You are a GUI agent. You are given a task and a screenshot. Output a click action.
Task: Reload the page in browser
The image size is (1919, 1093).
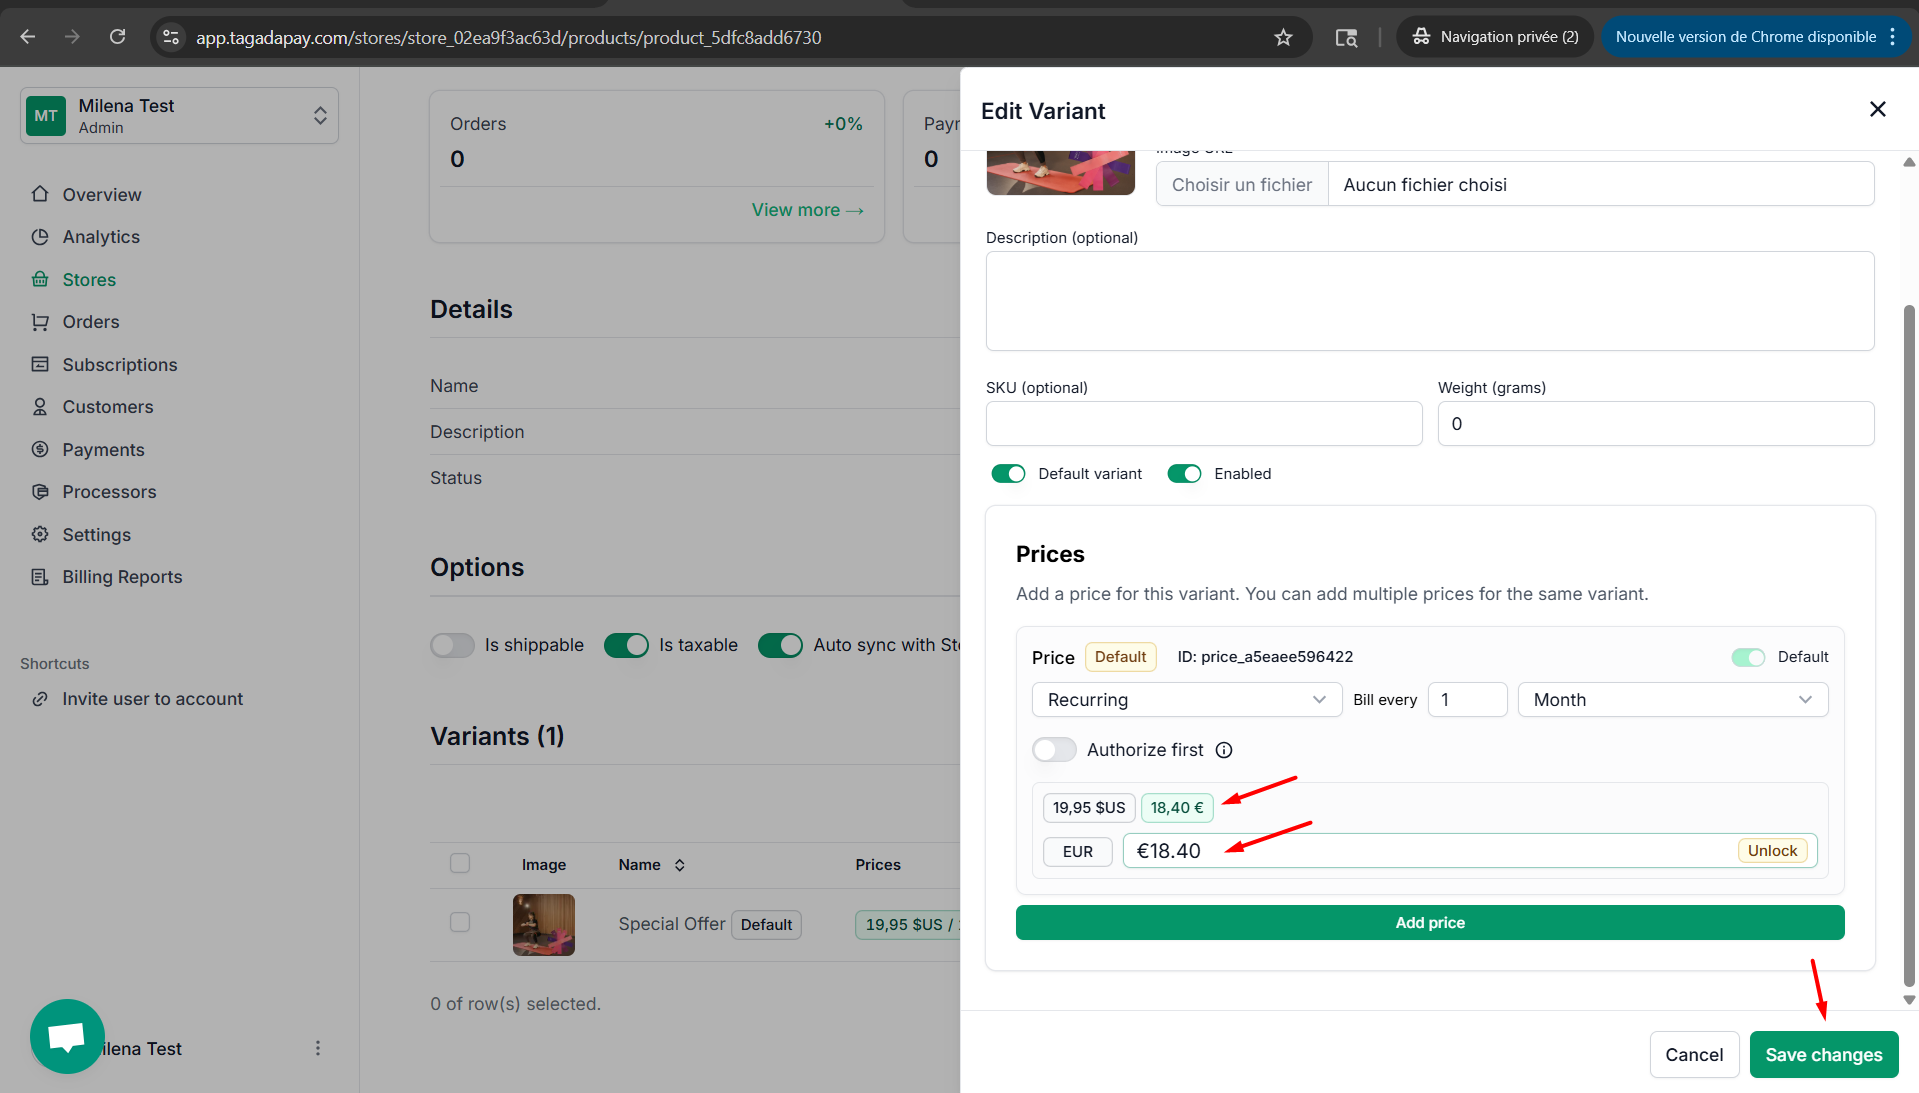[118, 37]
